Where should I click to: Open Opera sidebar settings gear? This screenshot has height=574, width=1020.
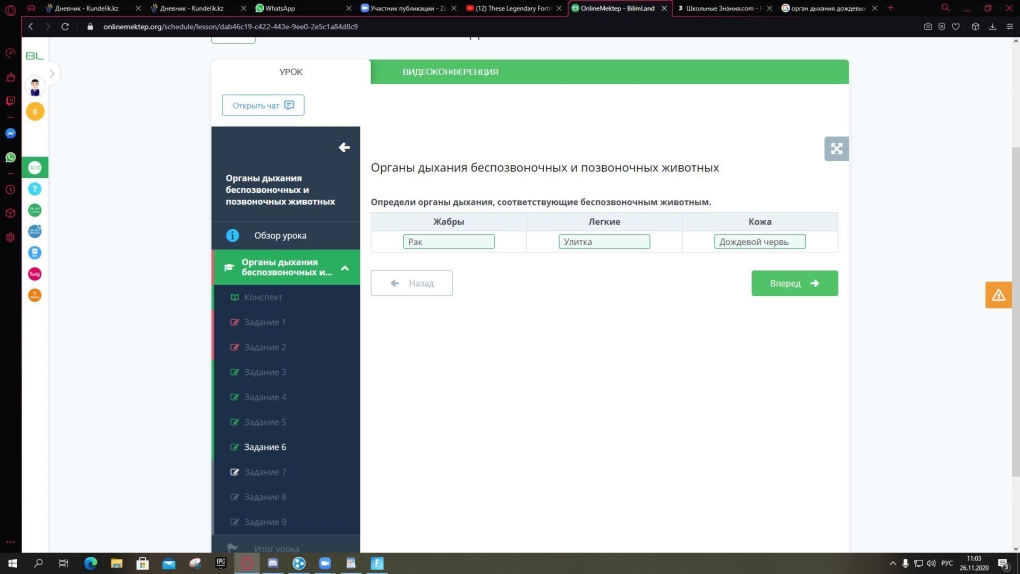click(x=10, y=237)
